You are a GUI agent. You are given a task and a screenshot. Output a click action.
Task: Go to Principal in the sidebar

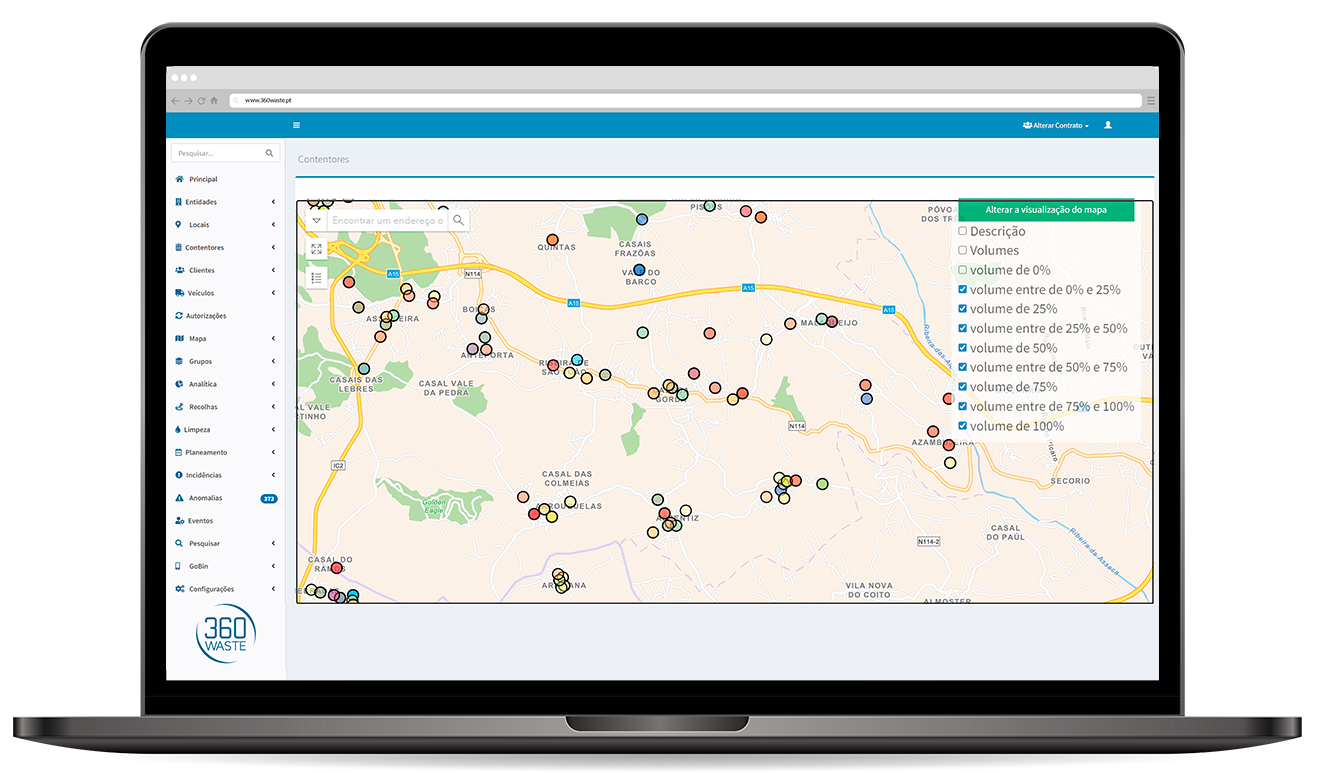[202, 179]
